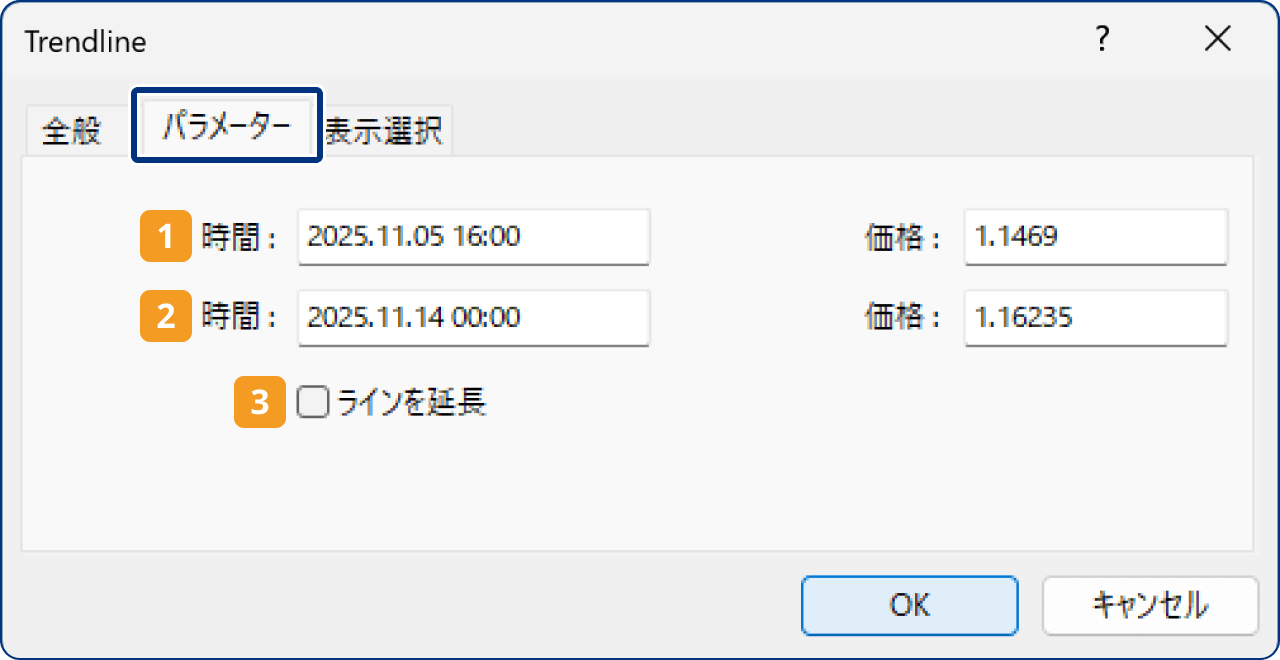Switch to the 全般 tab
The height and width of the screenshot is (660, 1280).
click(x=72, y=129)
